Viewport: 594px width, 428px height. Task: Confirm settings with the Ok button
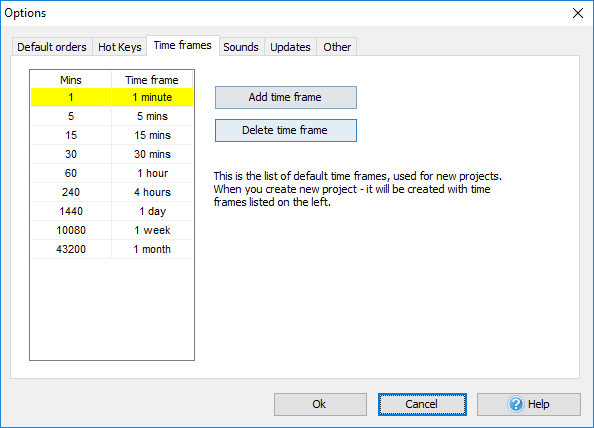point(320,404)
